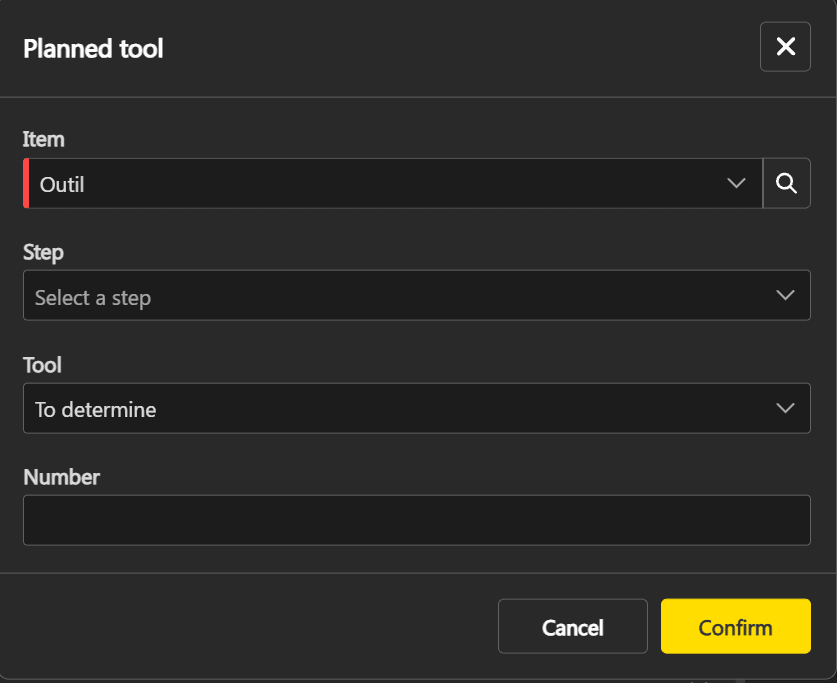Click blank header area beside the title

click(x=459, y=48)
